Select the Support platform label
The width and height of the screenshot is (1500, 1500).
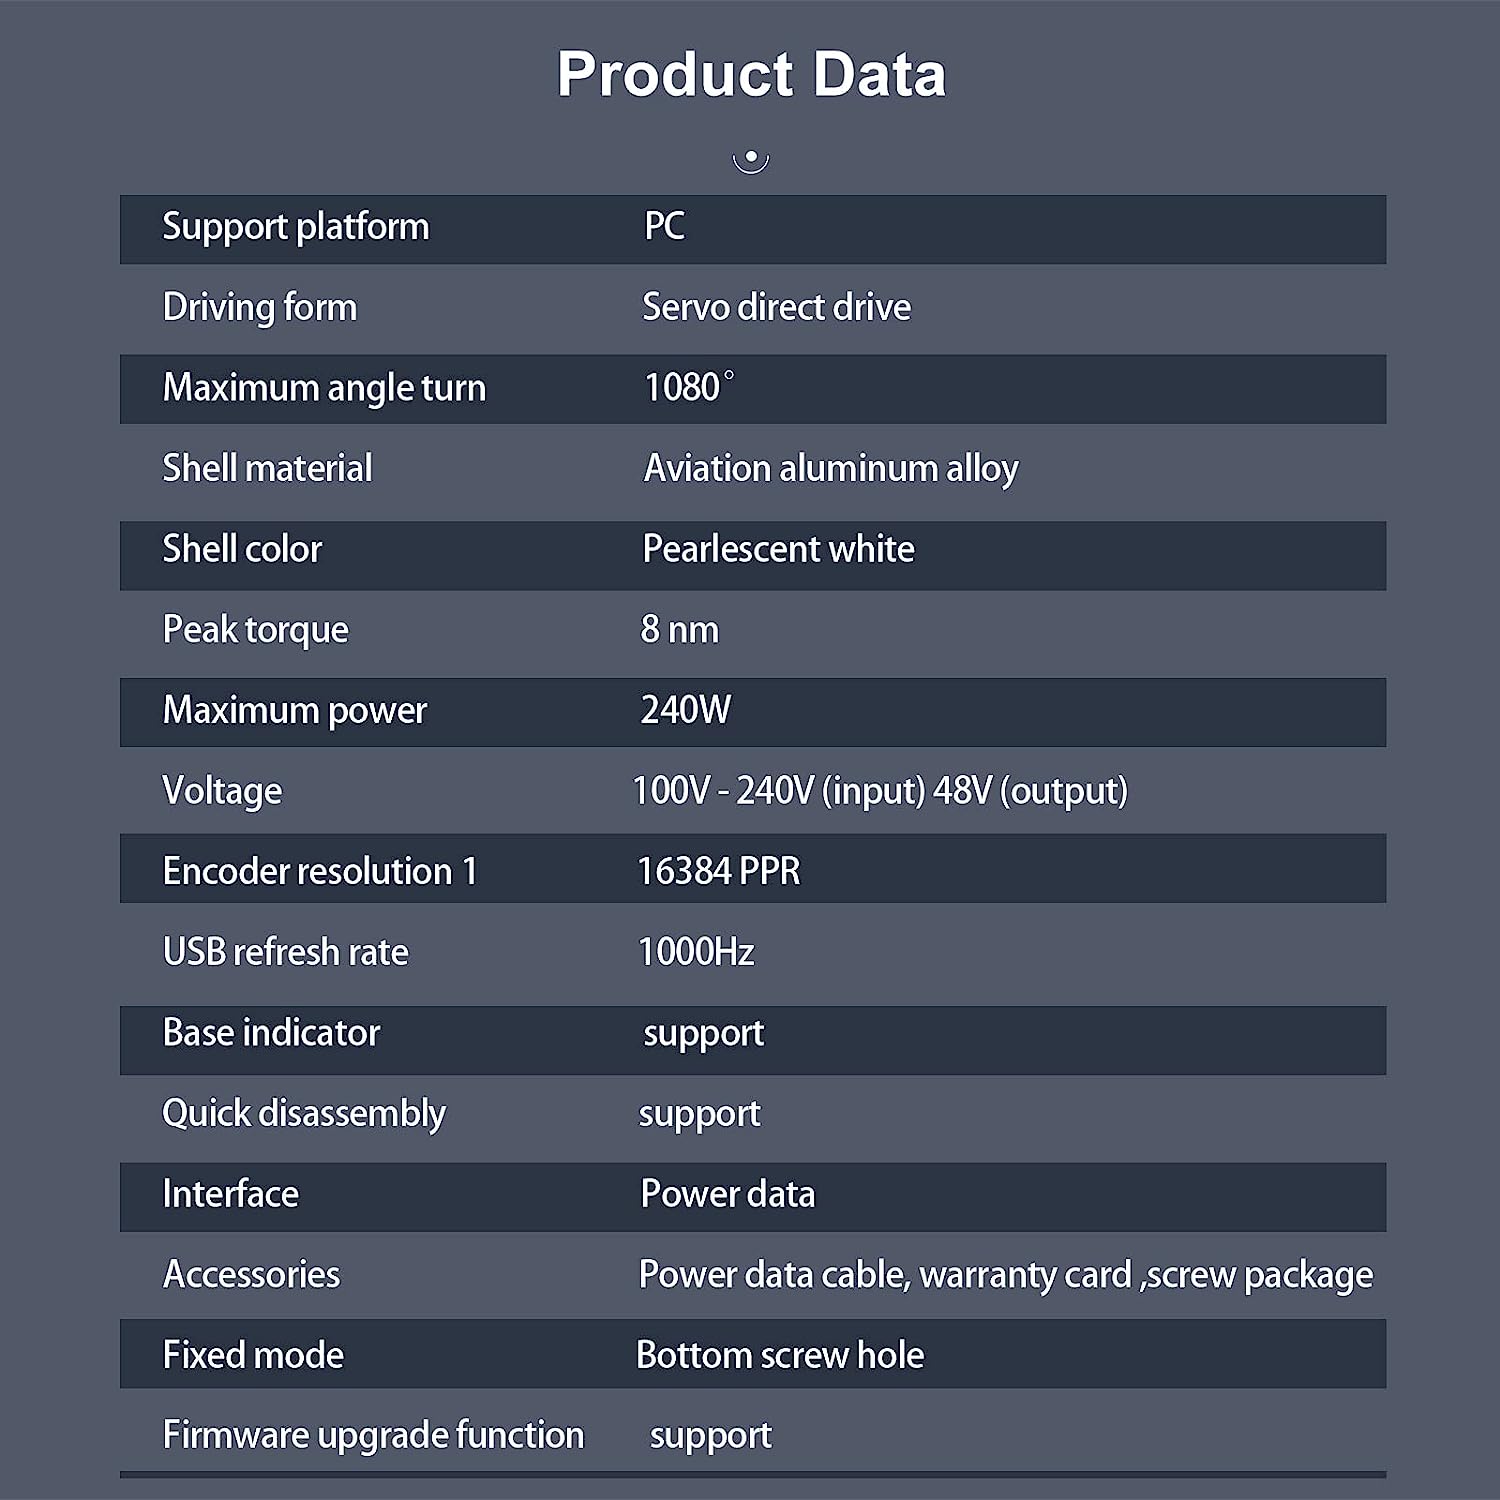coord(295,227)
